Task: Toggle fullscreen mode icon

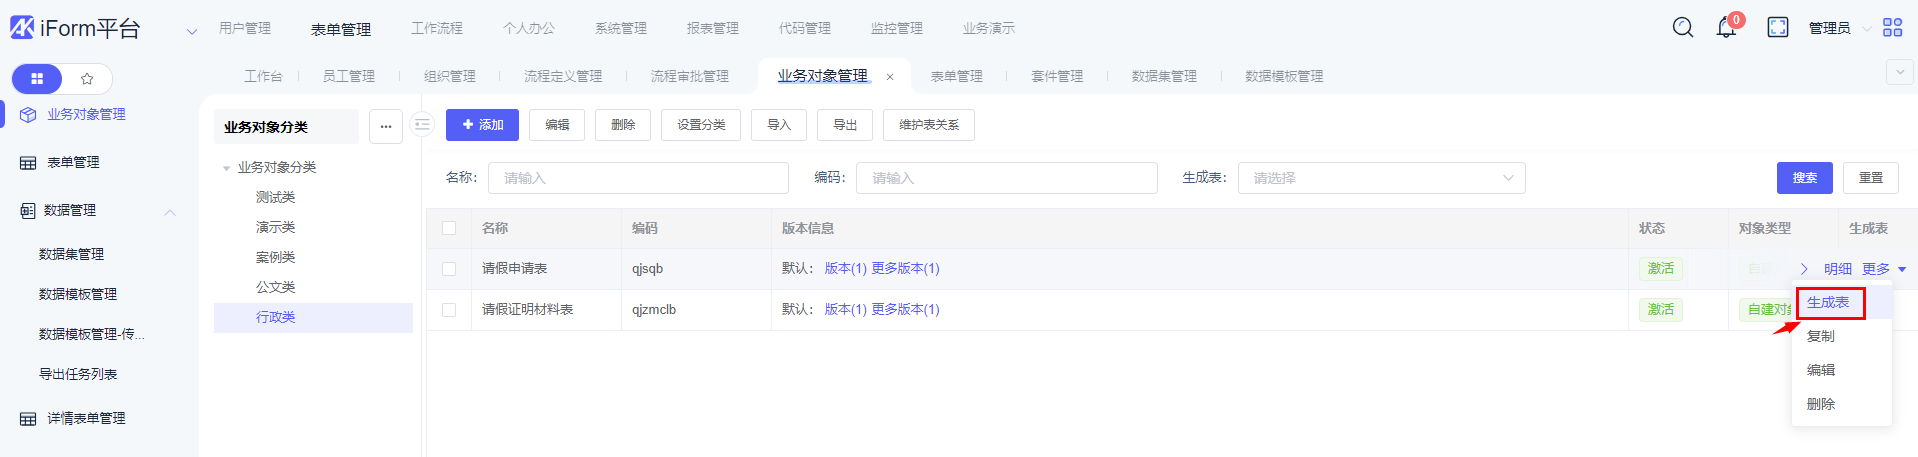Action: [1778, 27]
